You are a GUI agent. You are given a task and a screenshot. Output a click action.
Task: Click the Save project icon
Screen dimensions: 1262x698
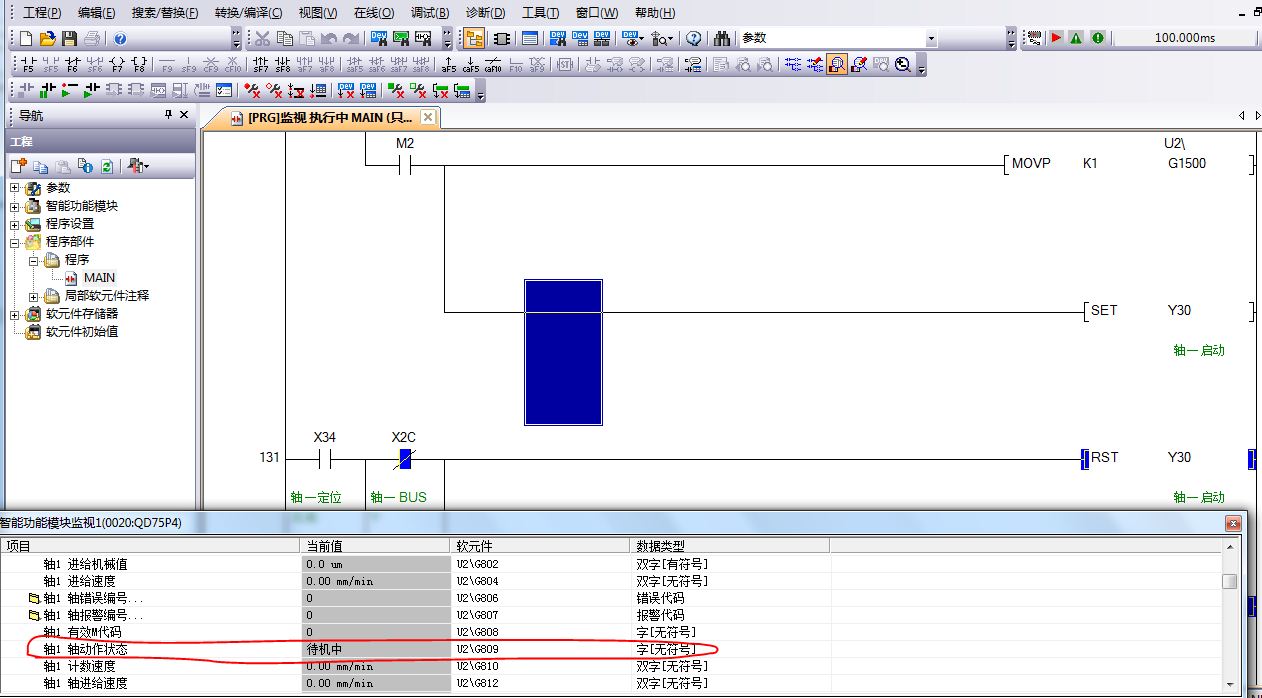pyautogui.click(x=69, y=38)
